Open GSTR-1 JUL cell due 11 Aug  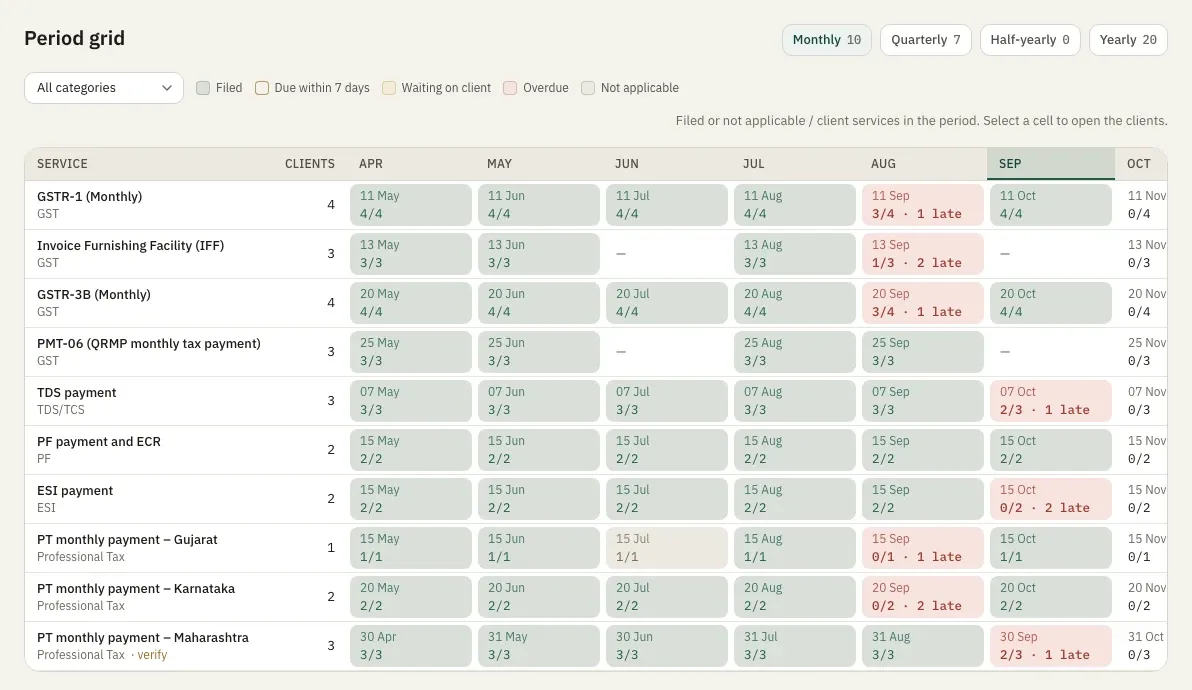tap(794, 205)
